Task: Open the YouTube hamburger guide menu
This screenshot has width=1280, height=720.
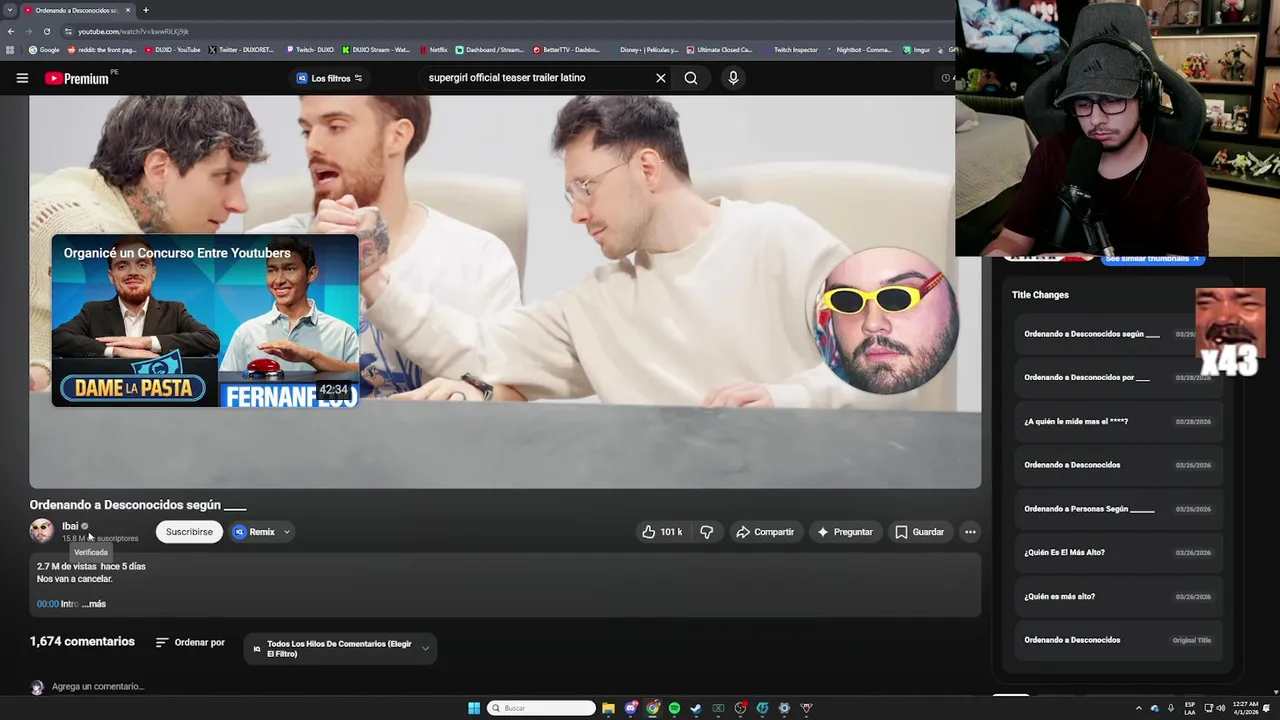Action: 22,78
